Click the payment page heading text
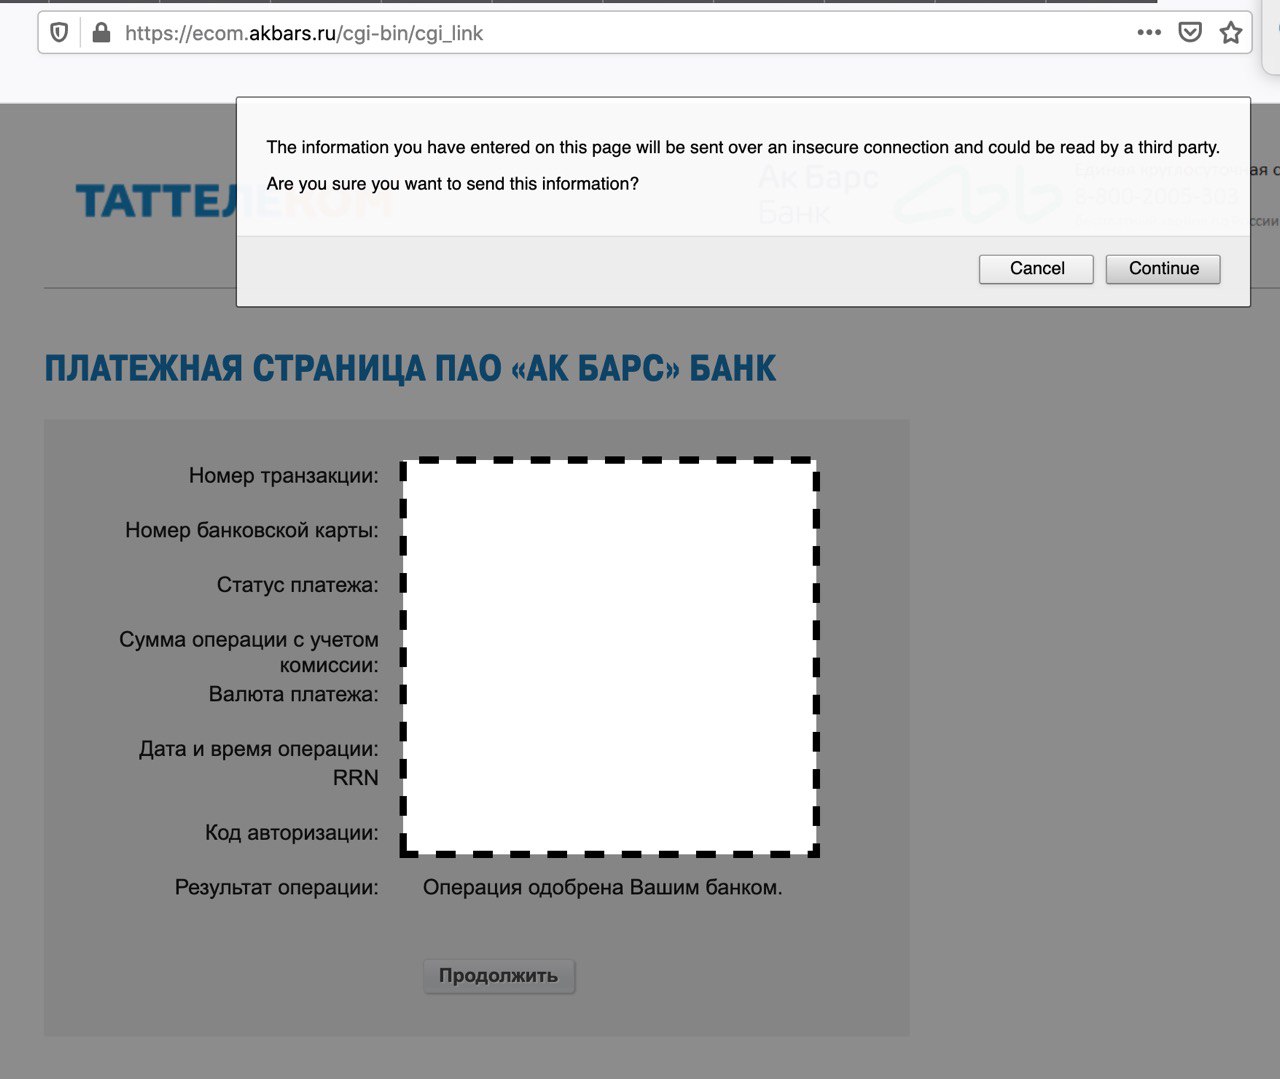 (410, 368)
